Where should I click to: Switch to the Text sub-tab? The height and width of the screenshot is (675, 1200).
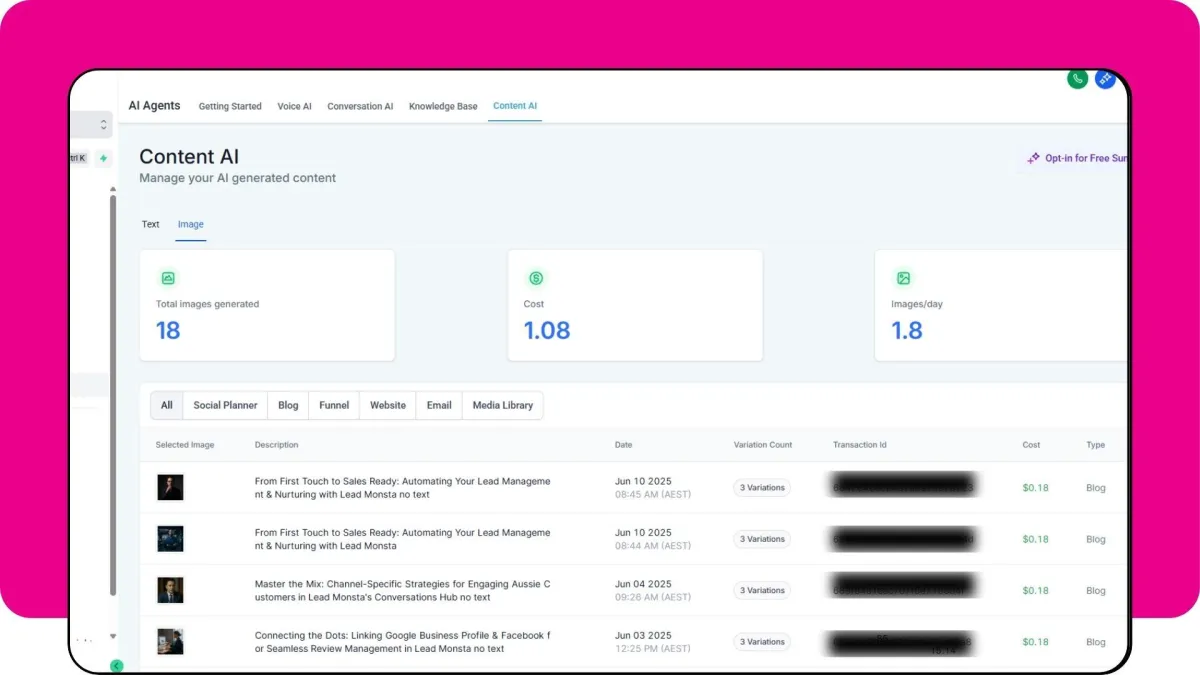151,224
